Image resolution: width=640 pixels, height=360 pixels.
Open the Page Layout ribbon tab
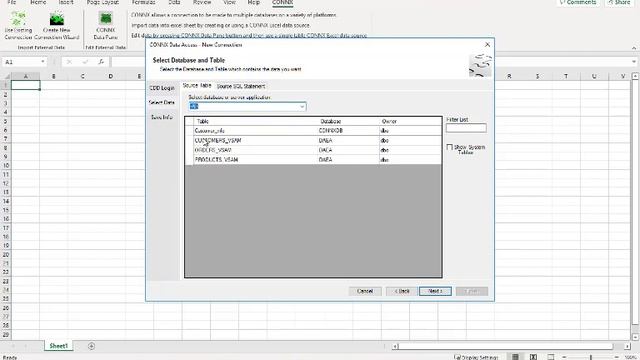tap(102, 2)
